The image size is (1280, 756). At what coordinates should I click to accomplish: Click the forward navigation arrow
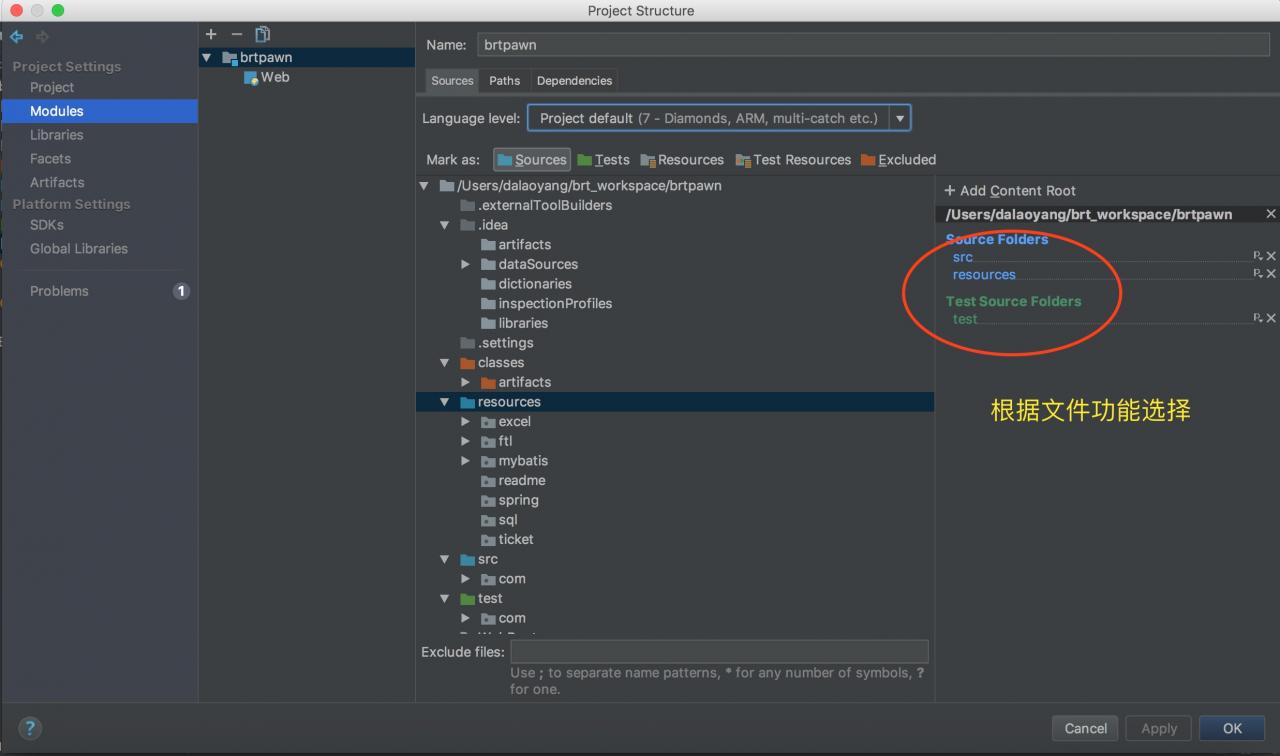tap(43, 37)
